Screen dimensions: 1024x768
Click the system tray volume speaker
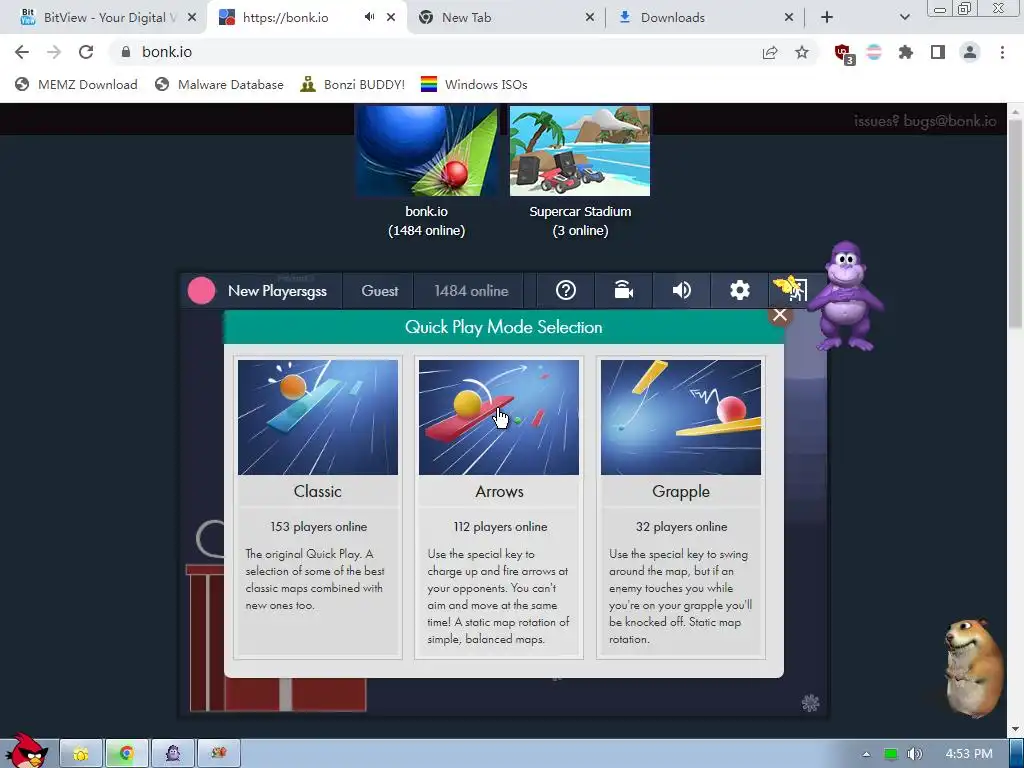point(914,754)
